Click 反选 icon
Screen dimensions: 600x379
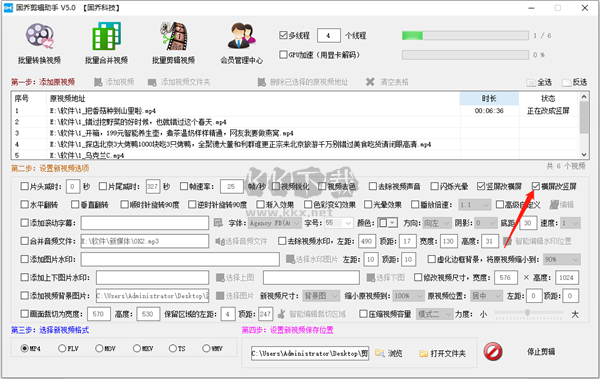click(566, 82)
